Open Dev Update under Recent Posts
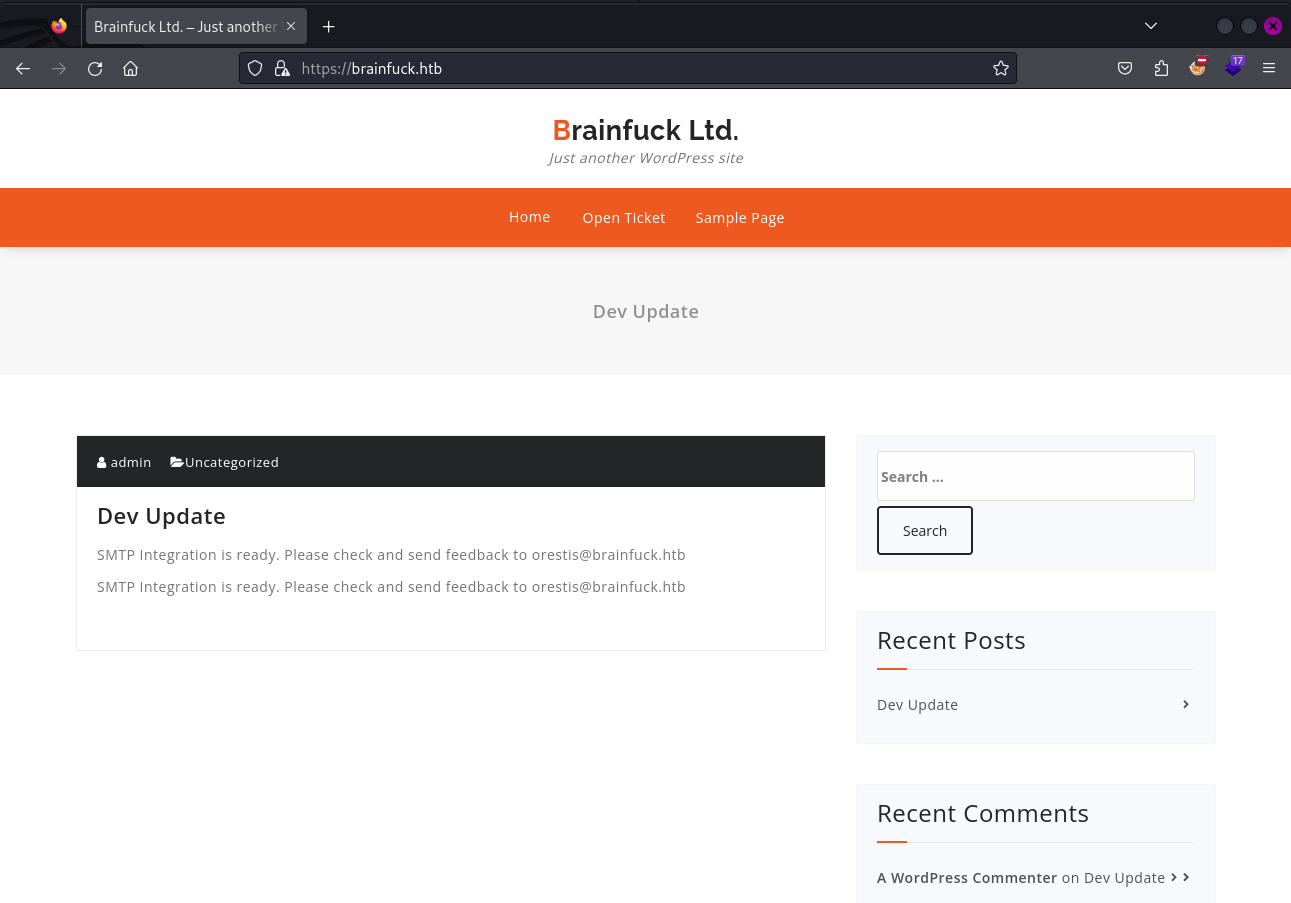This screenshot has height=903, width=1291. pyautogui.click(x=917, y=705)
